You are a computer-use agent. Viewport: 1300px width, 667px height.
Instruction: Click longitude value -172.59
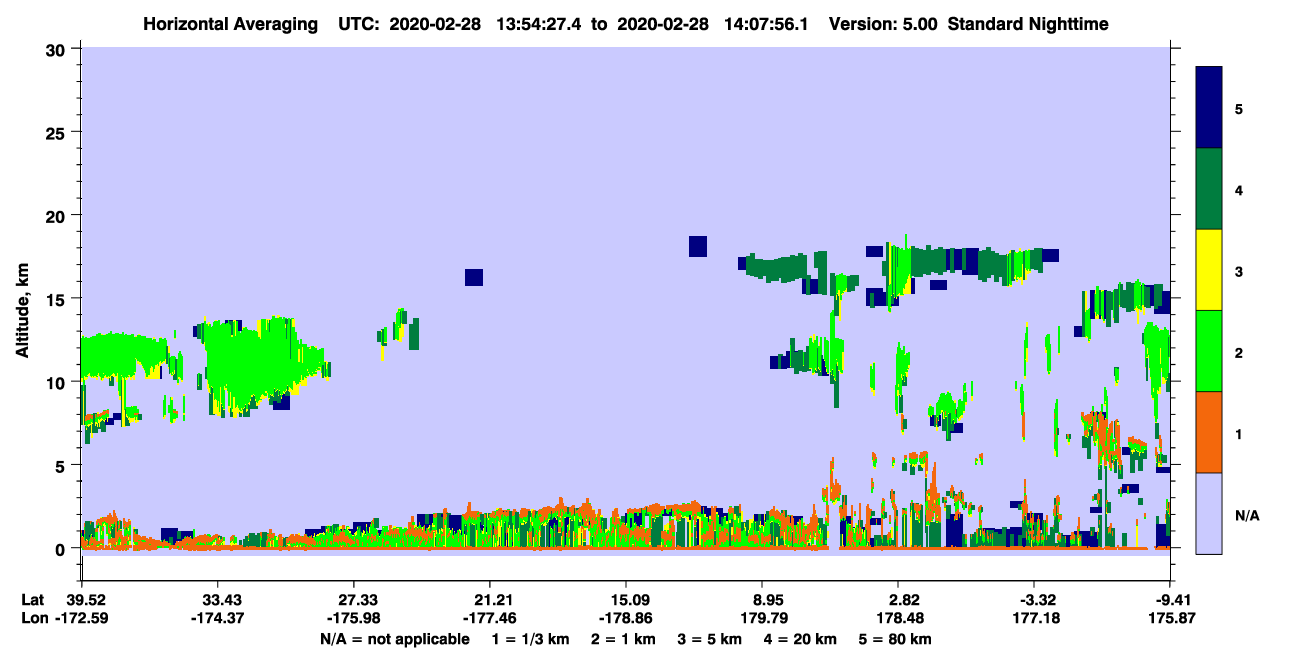[82, 618]
